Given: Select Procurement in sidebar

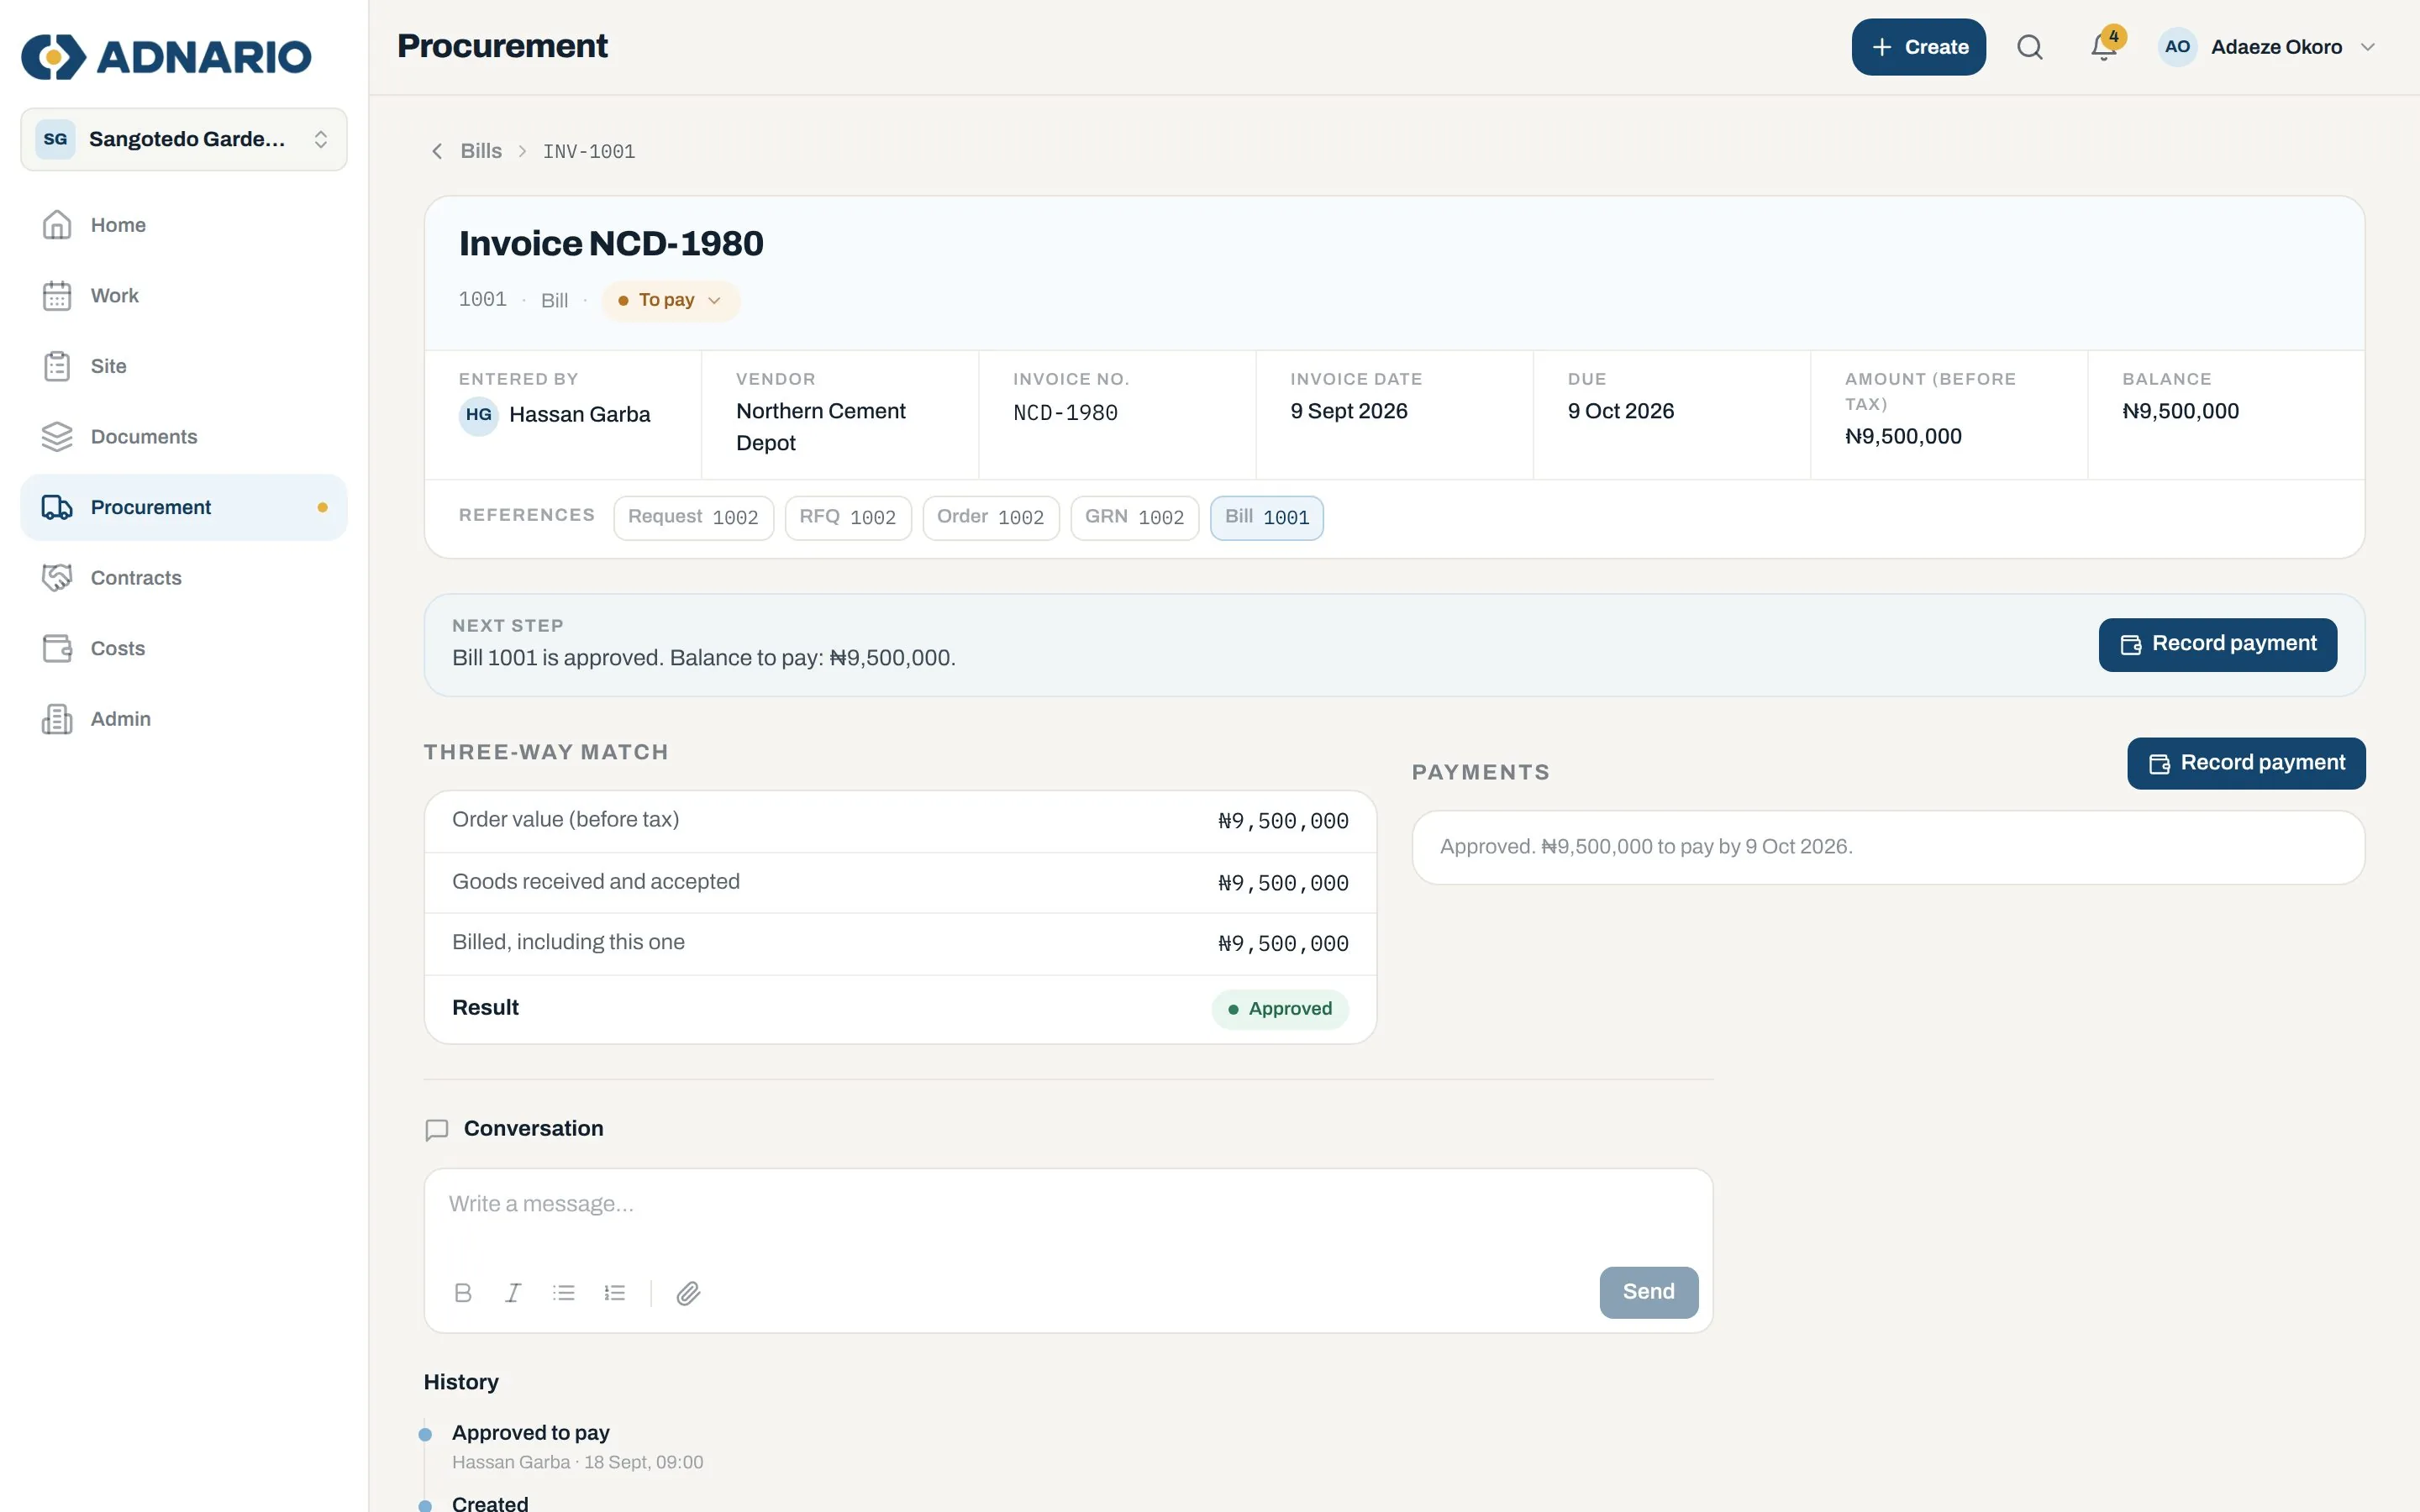Looking at the screenshot, I should (184, 507).
